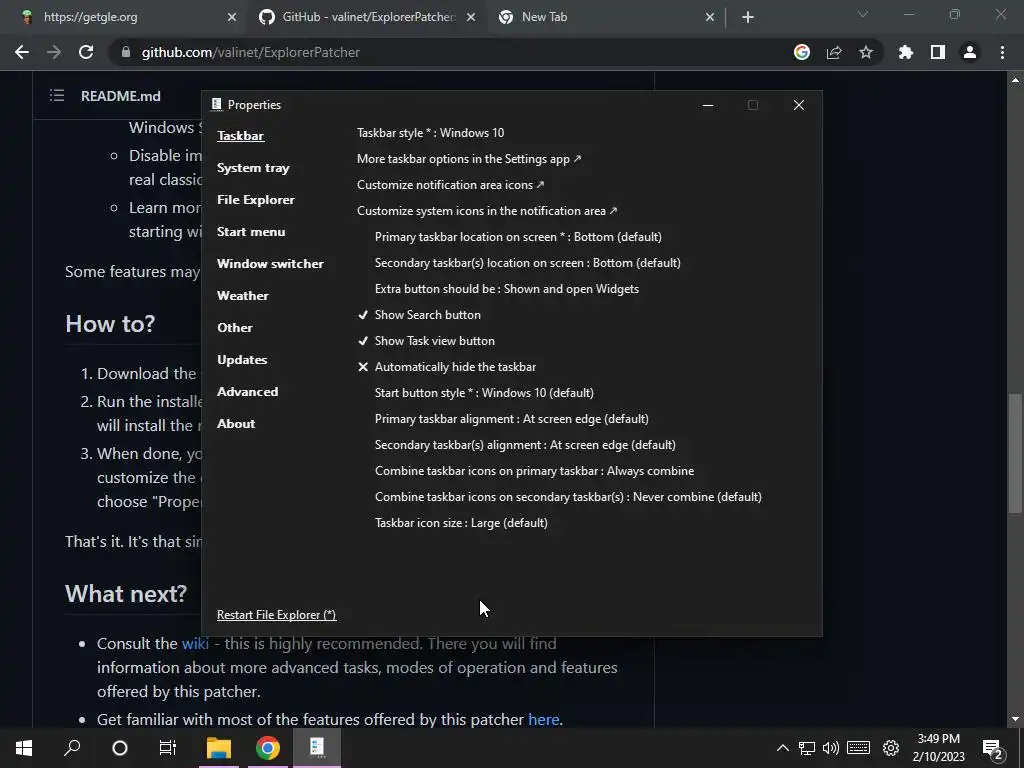
Task: Select Start menu section
Action: pyautogui.click(x=251, y=232)
